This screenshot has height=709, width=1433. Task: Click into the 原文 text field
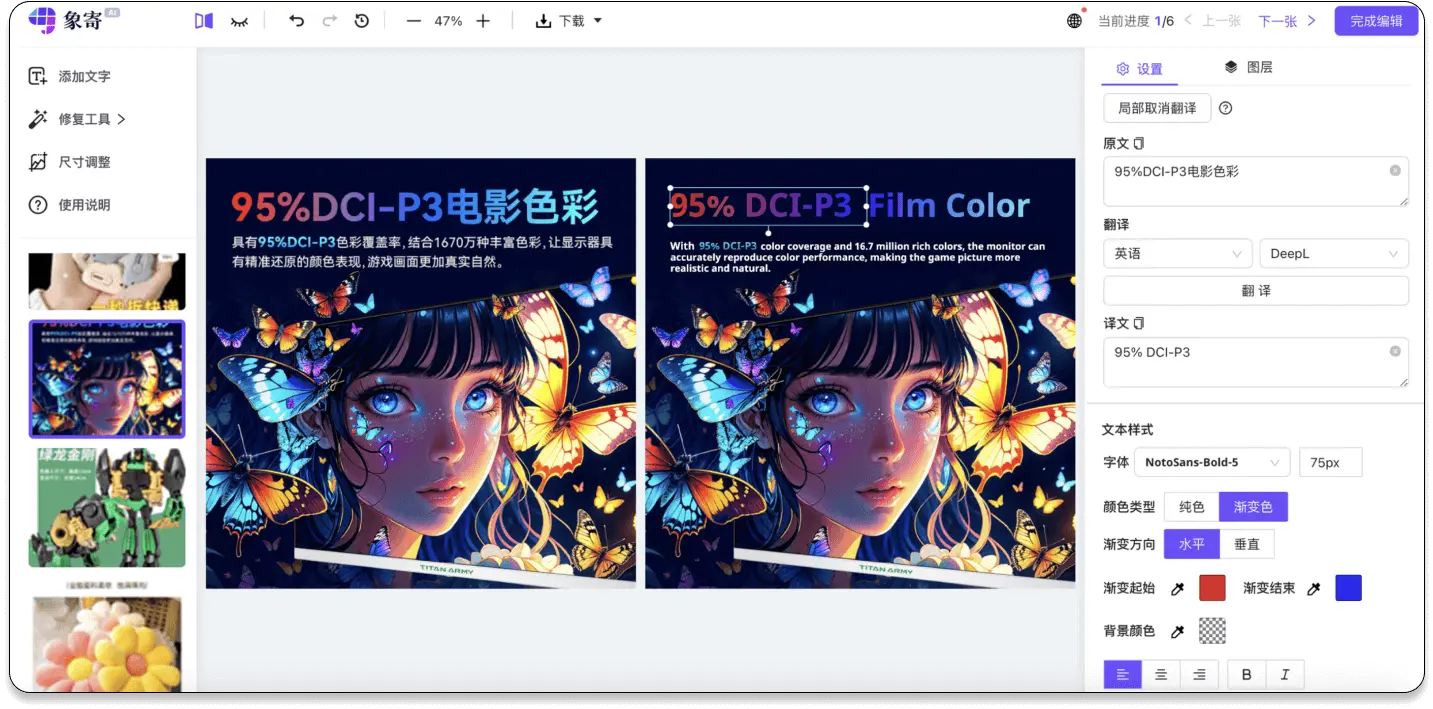pyautogui.click(x=1256, y=182)
